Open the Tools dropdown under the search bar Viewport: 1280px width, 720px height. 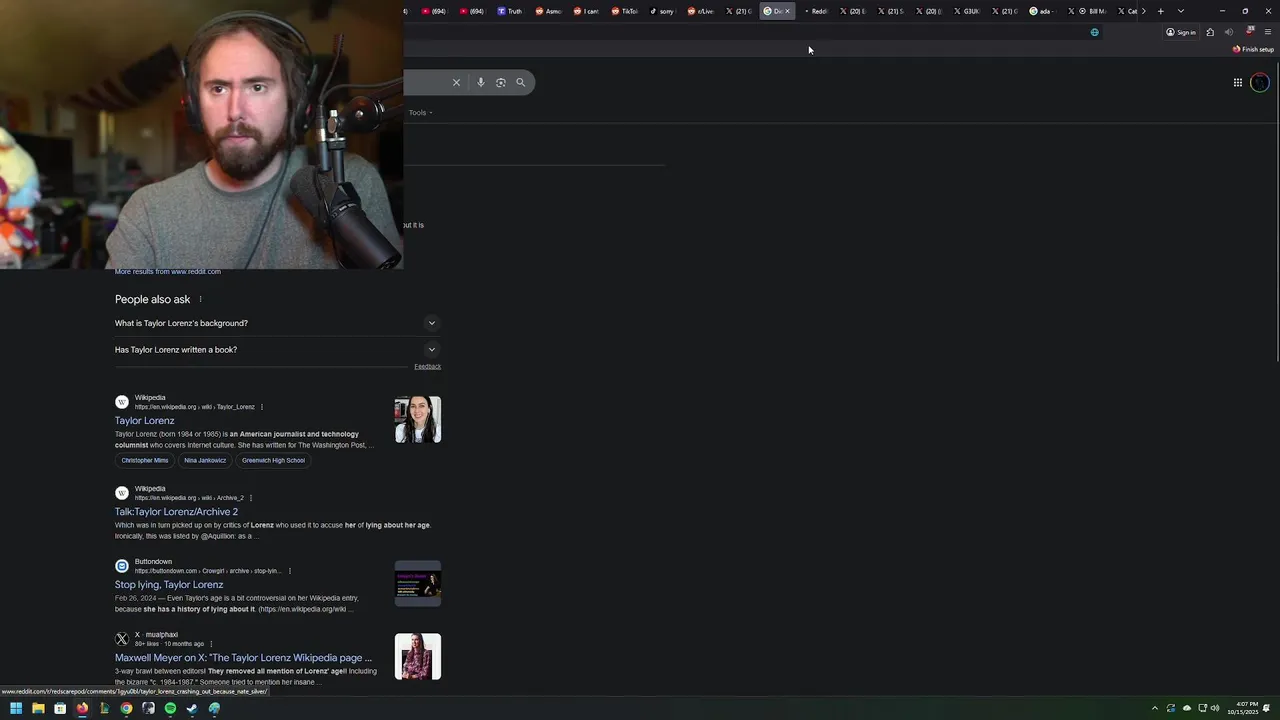(421, 112)
